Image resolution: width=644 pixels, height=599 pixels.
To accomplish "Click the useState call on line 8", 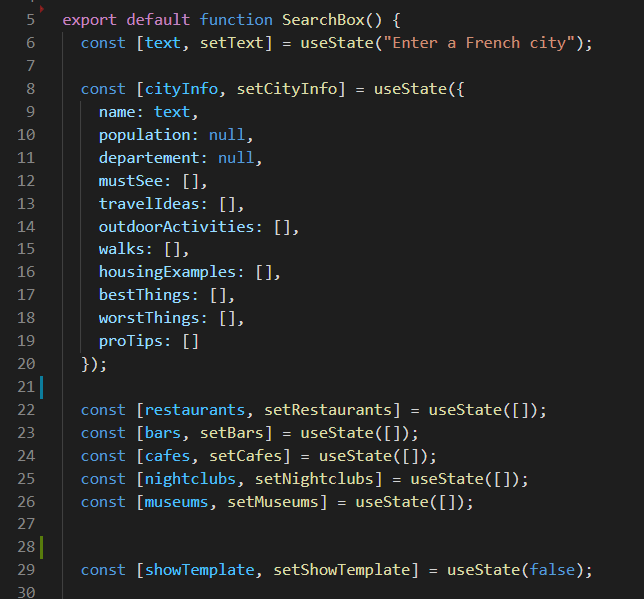I will pos(410,89).
